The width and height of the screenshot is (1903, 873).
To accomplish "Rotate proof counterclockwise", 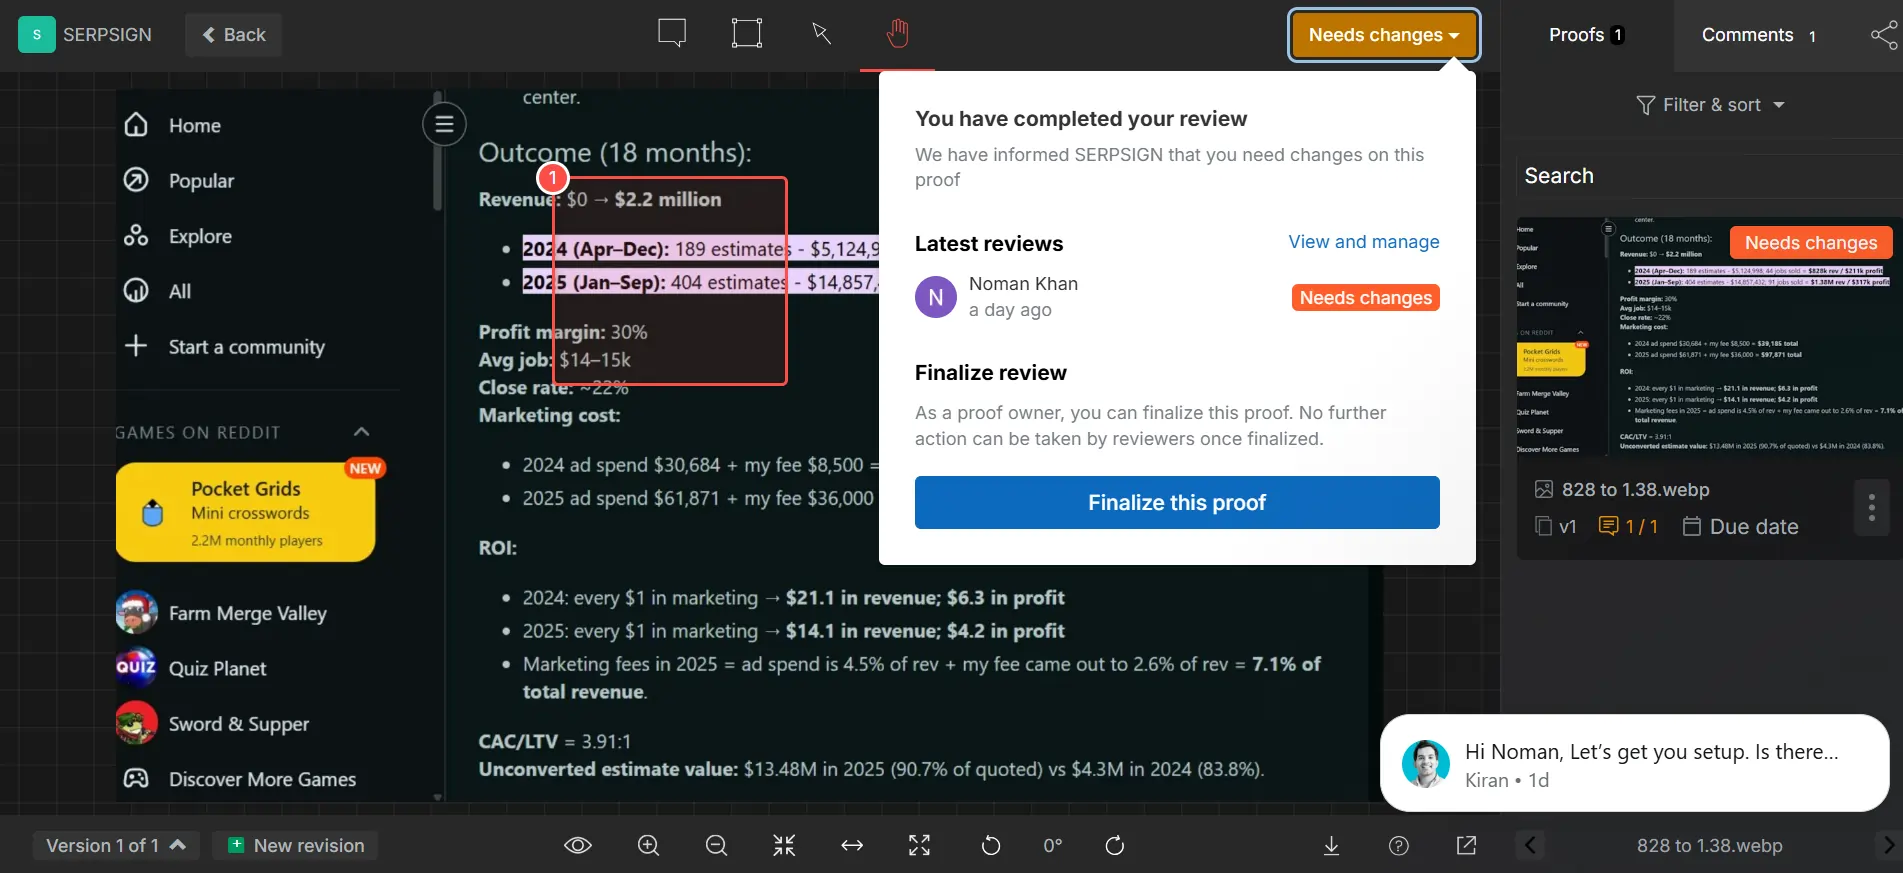I will tap(991, 845).
